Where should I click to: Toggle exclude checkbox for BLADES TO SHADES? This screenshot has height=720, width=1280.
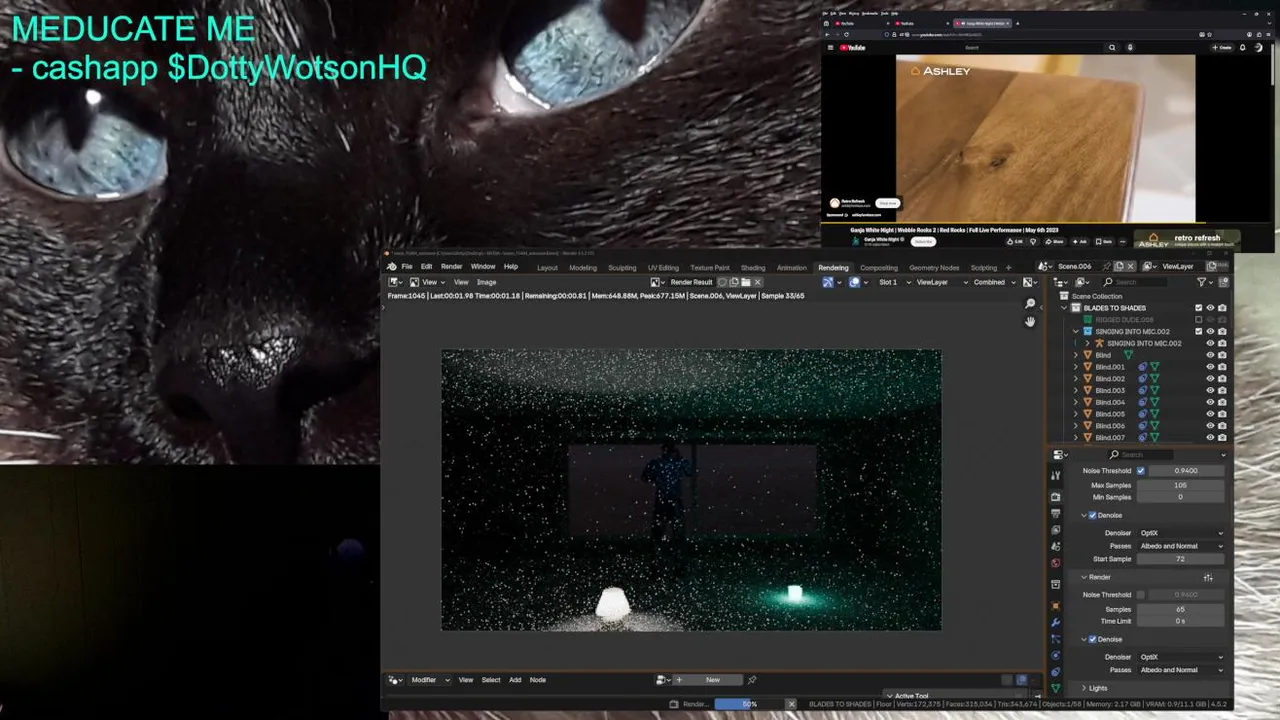[x=1198, y=308]
